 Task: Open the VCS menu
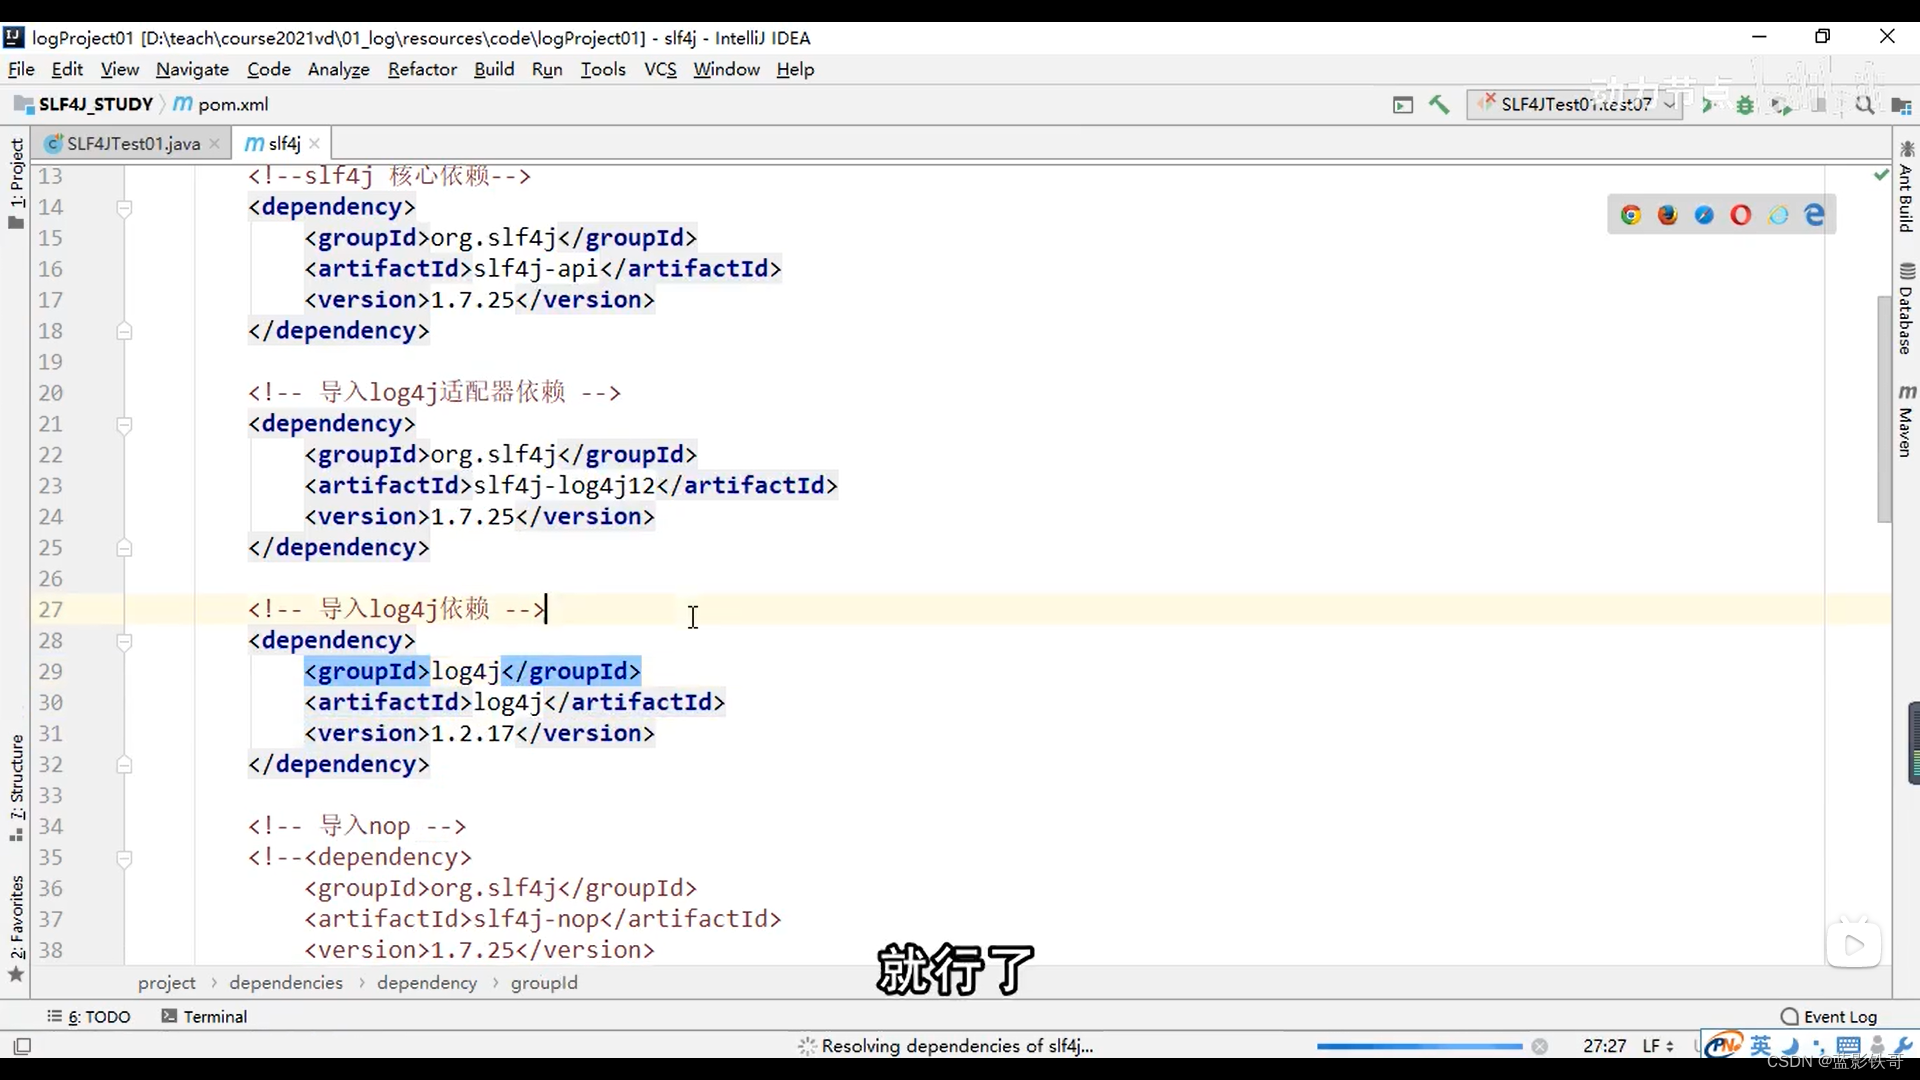pos(660,69)
